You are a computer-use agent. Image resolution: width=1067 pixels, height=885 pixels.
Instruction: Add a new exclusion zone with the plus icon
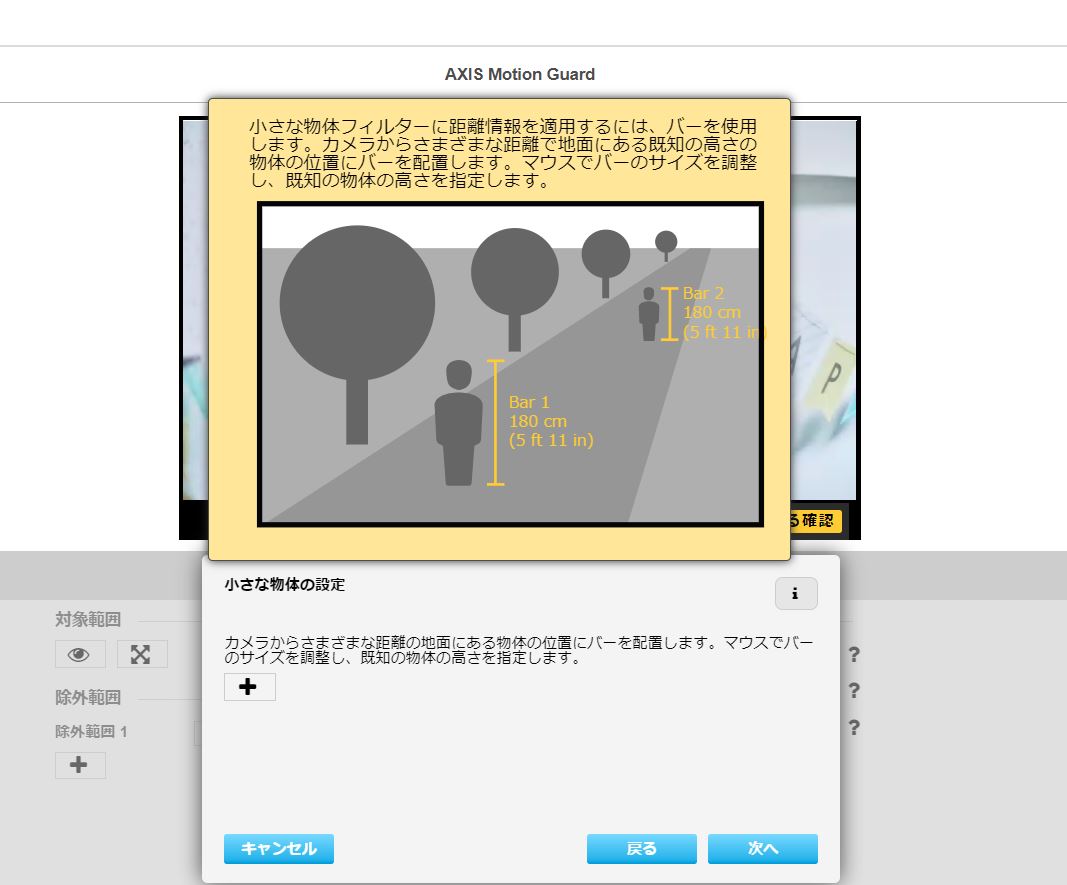coord(80,765)
